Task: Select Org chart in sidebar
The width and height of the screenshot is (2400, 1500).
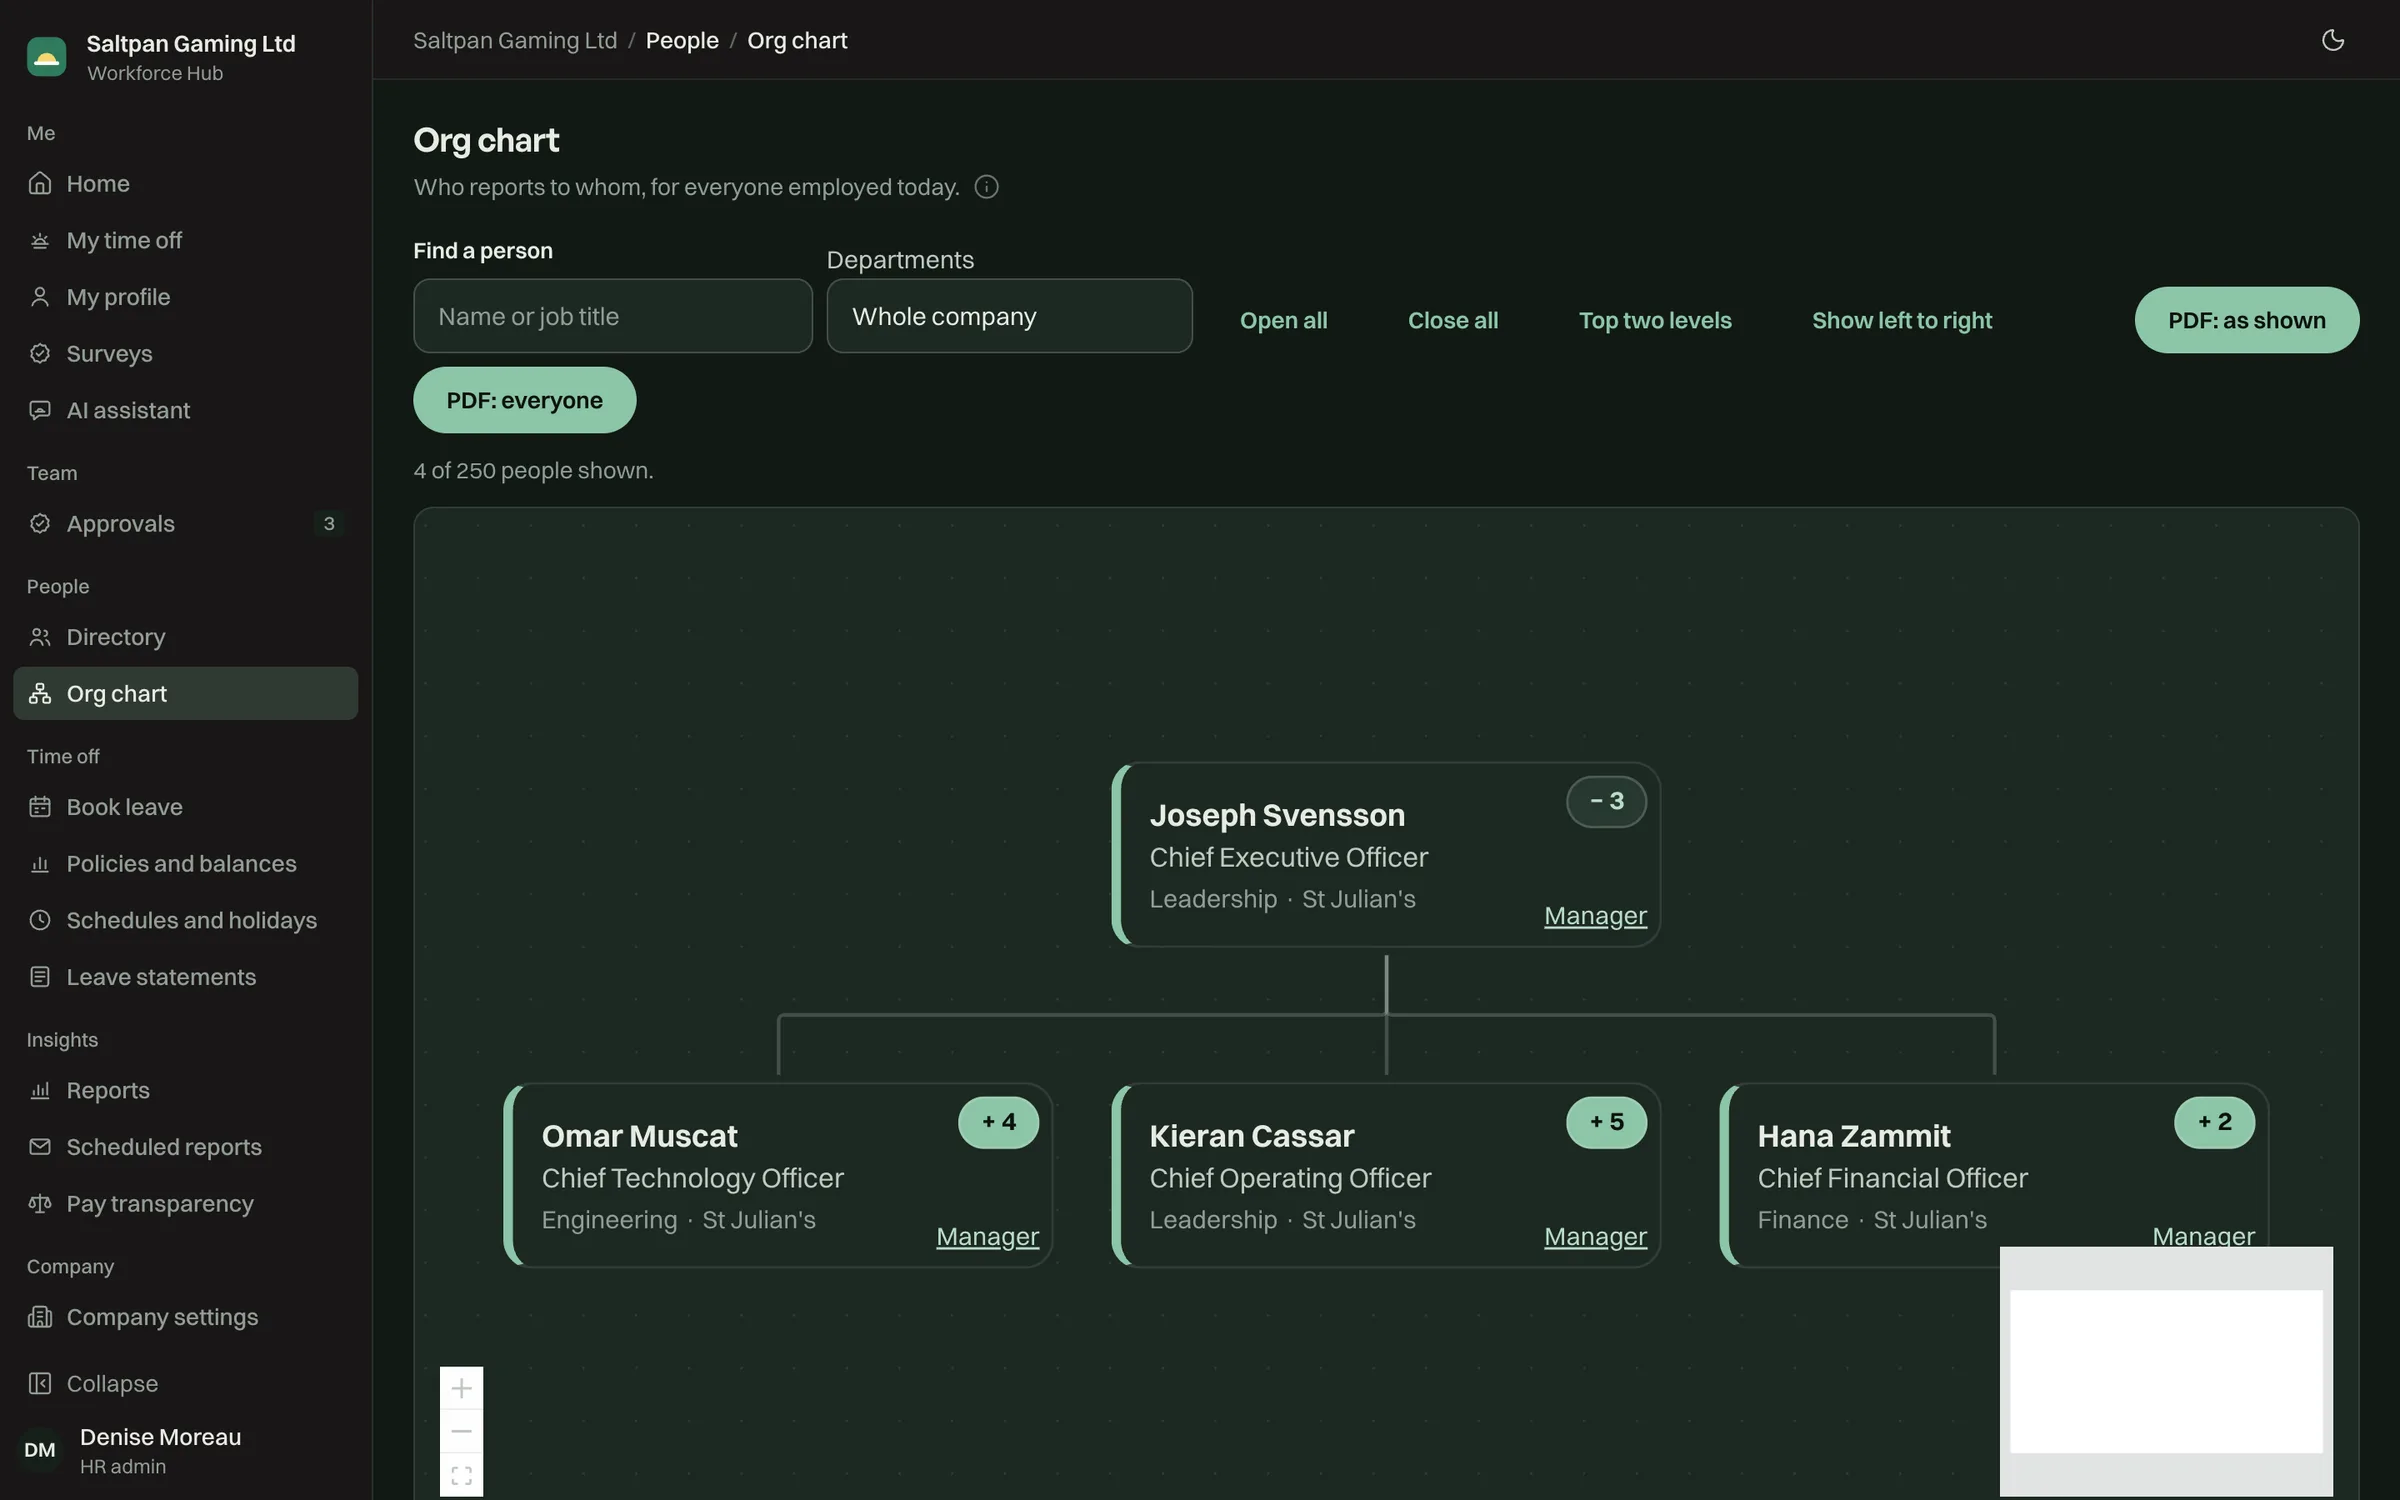Action: [186, 694]
